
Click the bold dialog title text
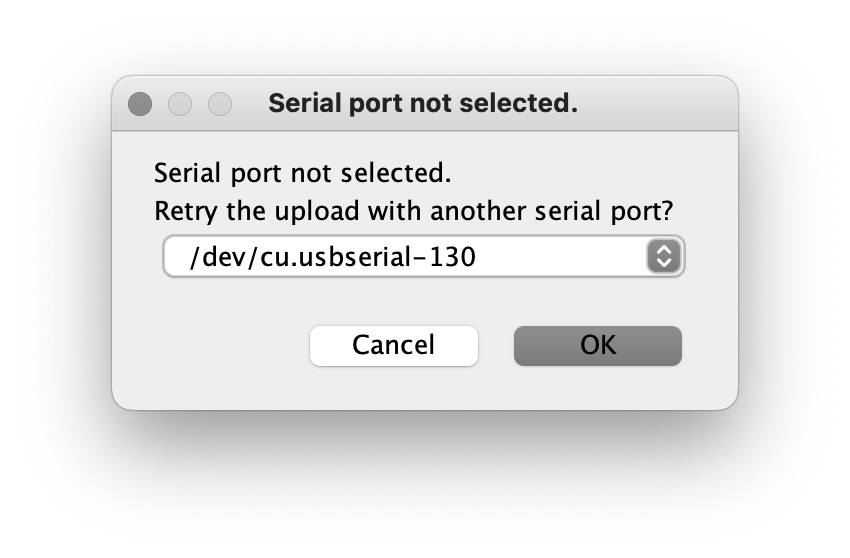pyautogui.click(x=423, y=103)
